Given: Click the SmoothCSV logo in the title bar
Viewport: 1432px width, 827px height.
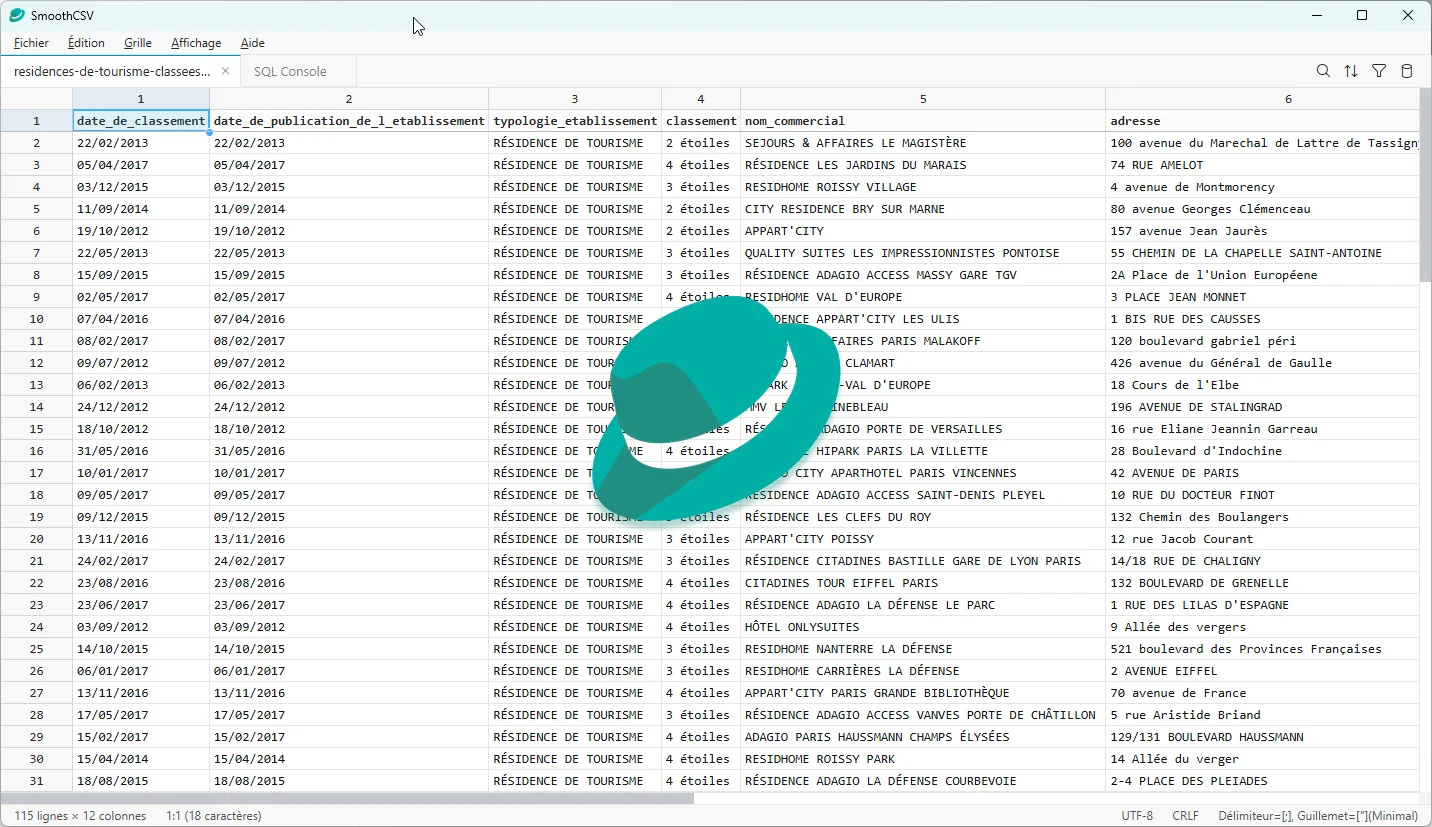Looking at the screenshot, I should pyautogui.click(x=15, y=15).
